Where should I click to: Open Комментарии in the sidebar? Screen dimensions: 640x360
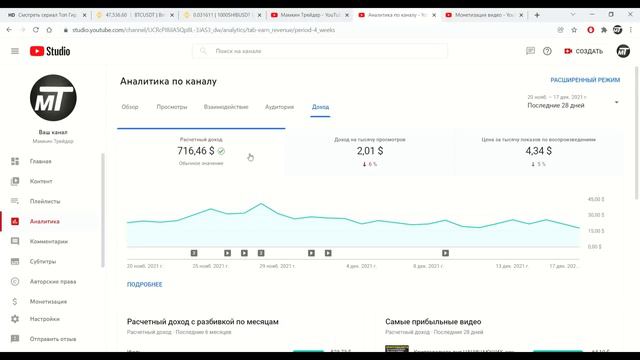click(49, 241)
